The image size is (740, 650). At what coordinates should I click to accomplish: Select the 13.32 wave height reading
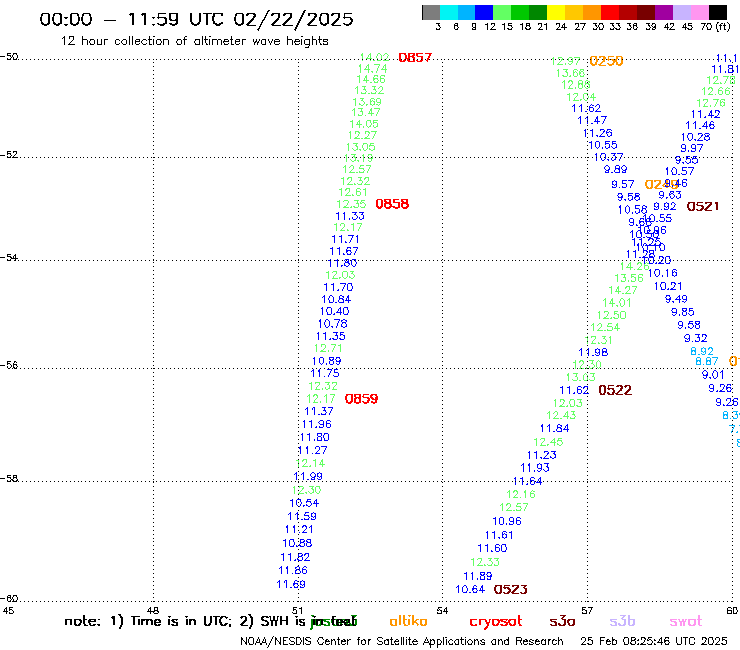tap(369, 90)
